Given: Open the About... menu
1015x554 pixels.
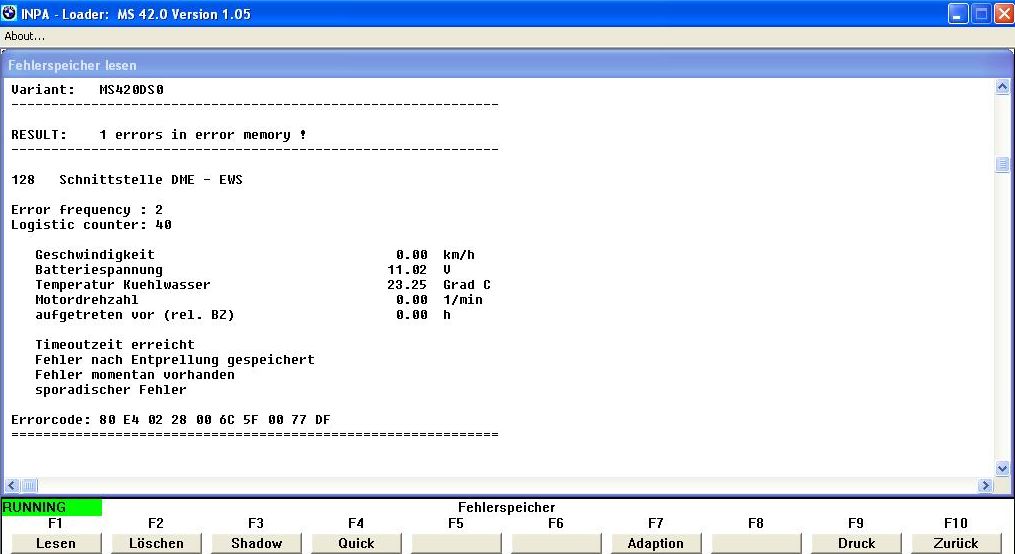Looking at the screenshot, I should coord(25,36).
